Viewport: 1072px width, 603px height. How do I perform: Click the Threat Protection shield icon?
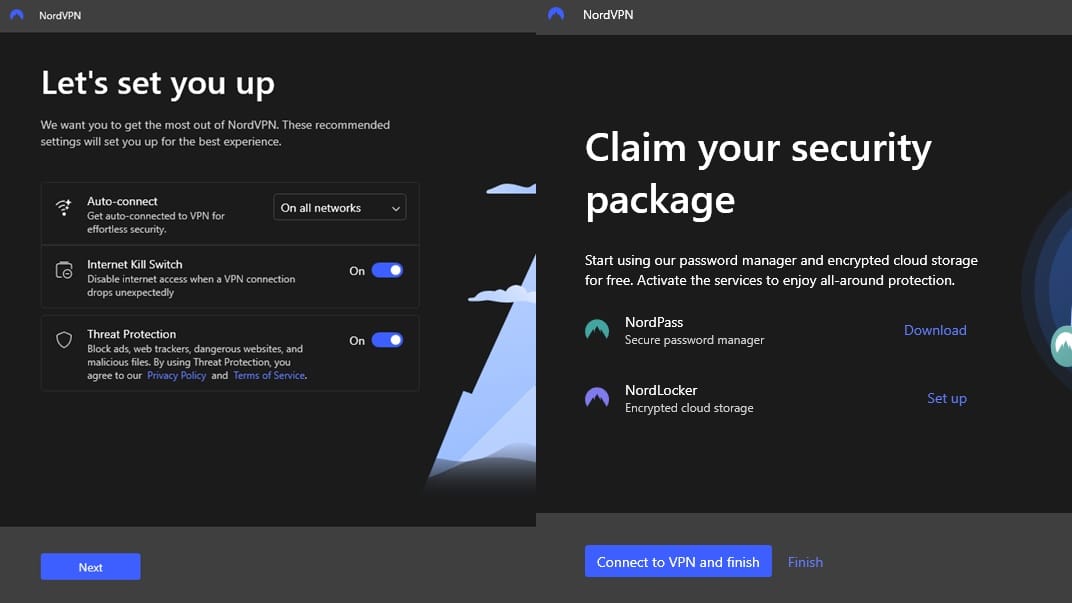click(x=64, y=340)
